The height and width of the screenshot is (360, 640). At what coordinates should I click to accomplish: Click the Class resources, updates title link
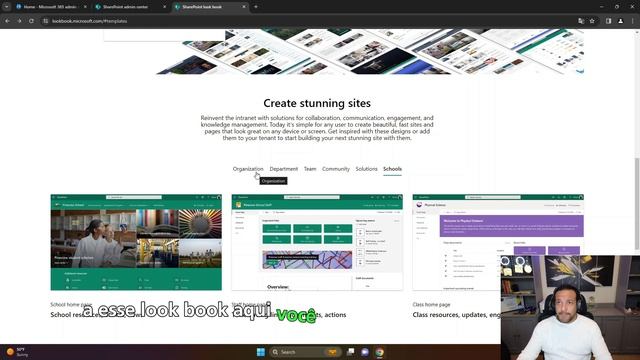pos(456,315)
